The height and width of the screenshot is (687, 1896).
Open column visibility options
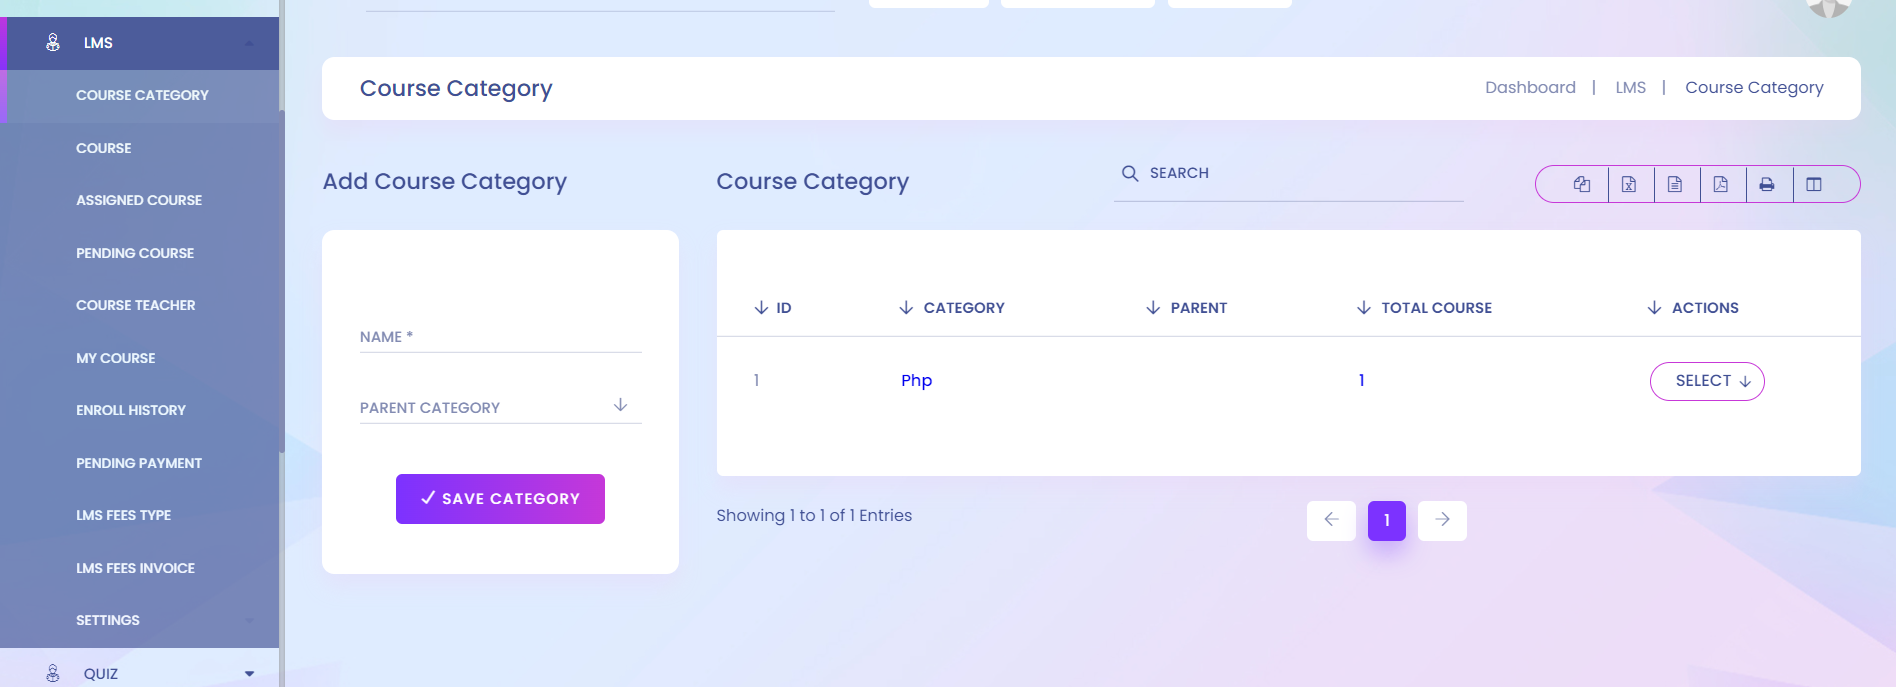pos(1814,184)
